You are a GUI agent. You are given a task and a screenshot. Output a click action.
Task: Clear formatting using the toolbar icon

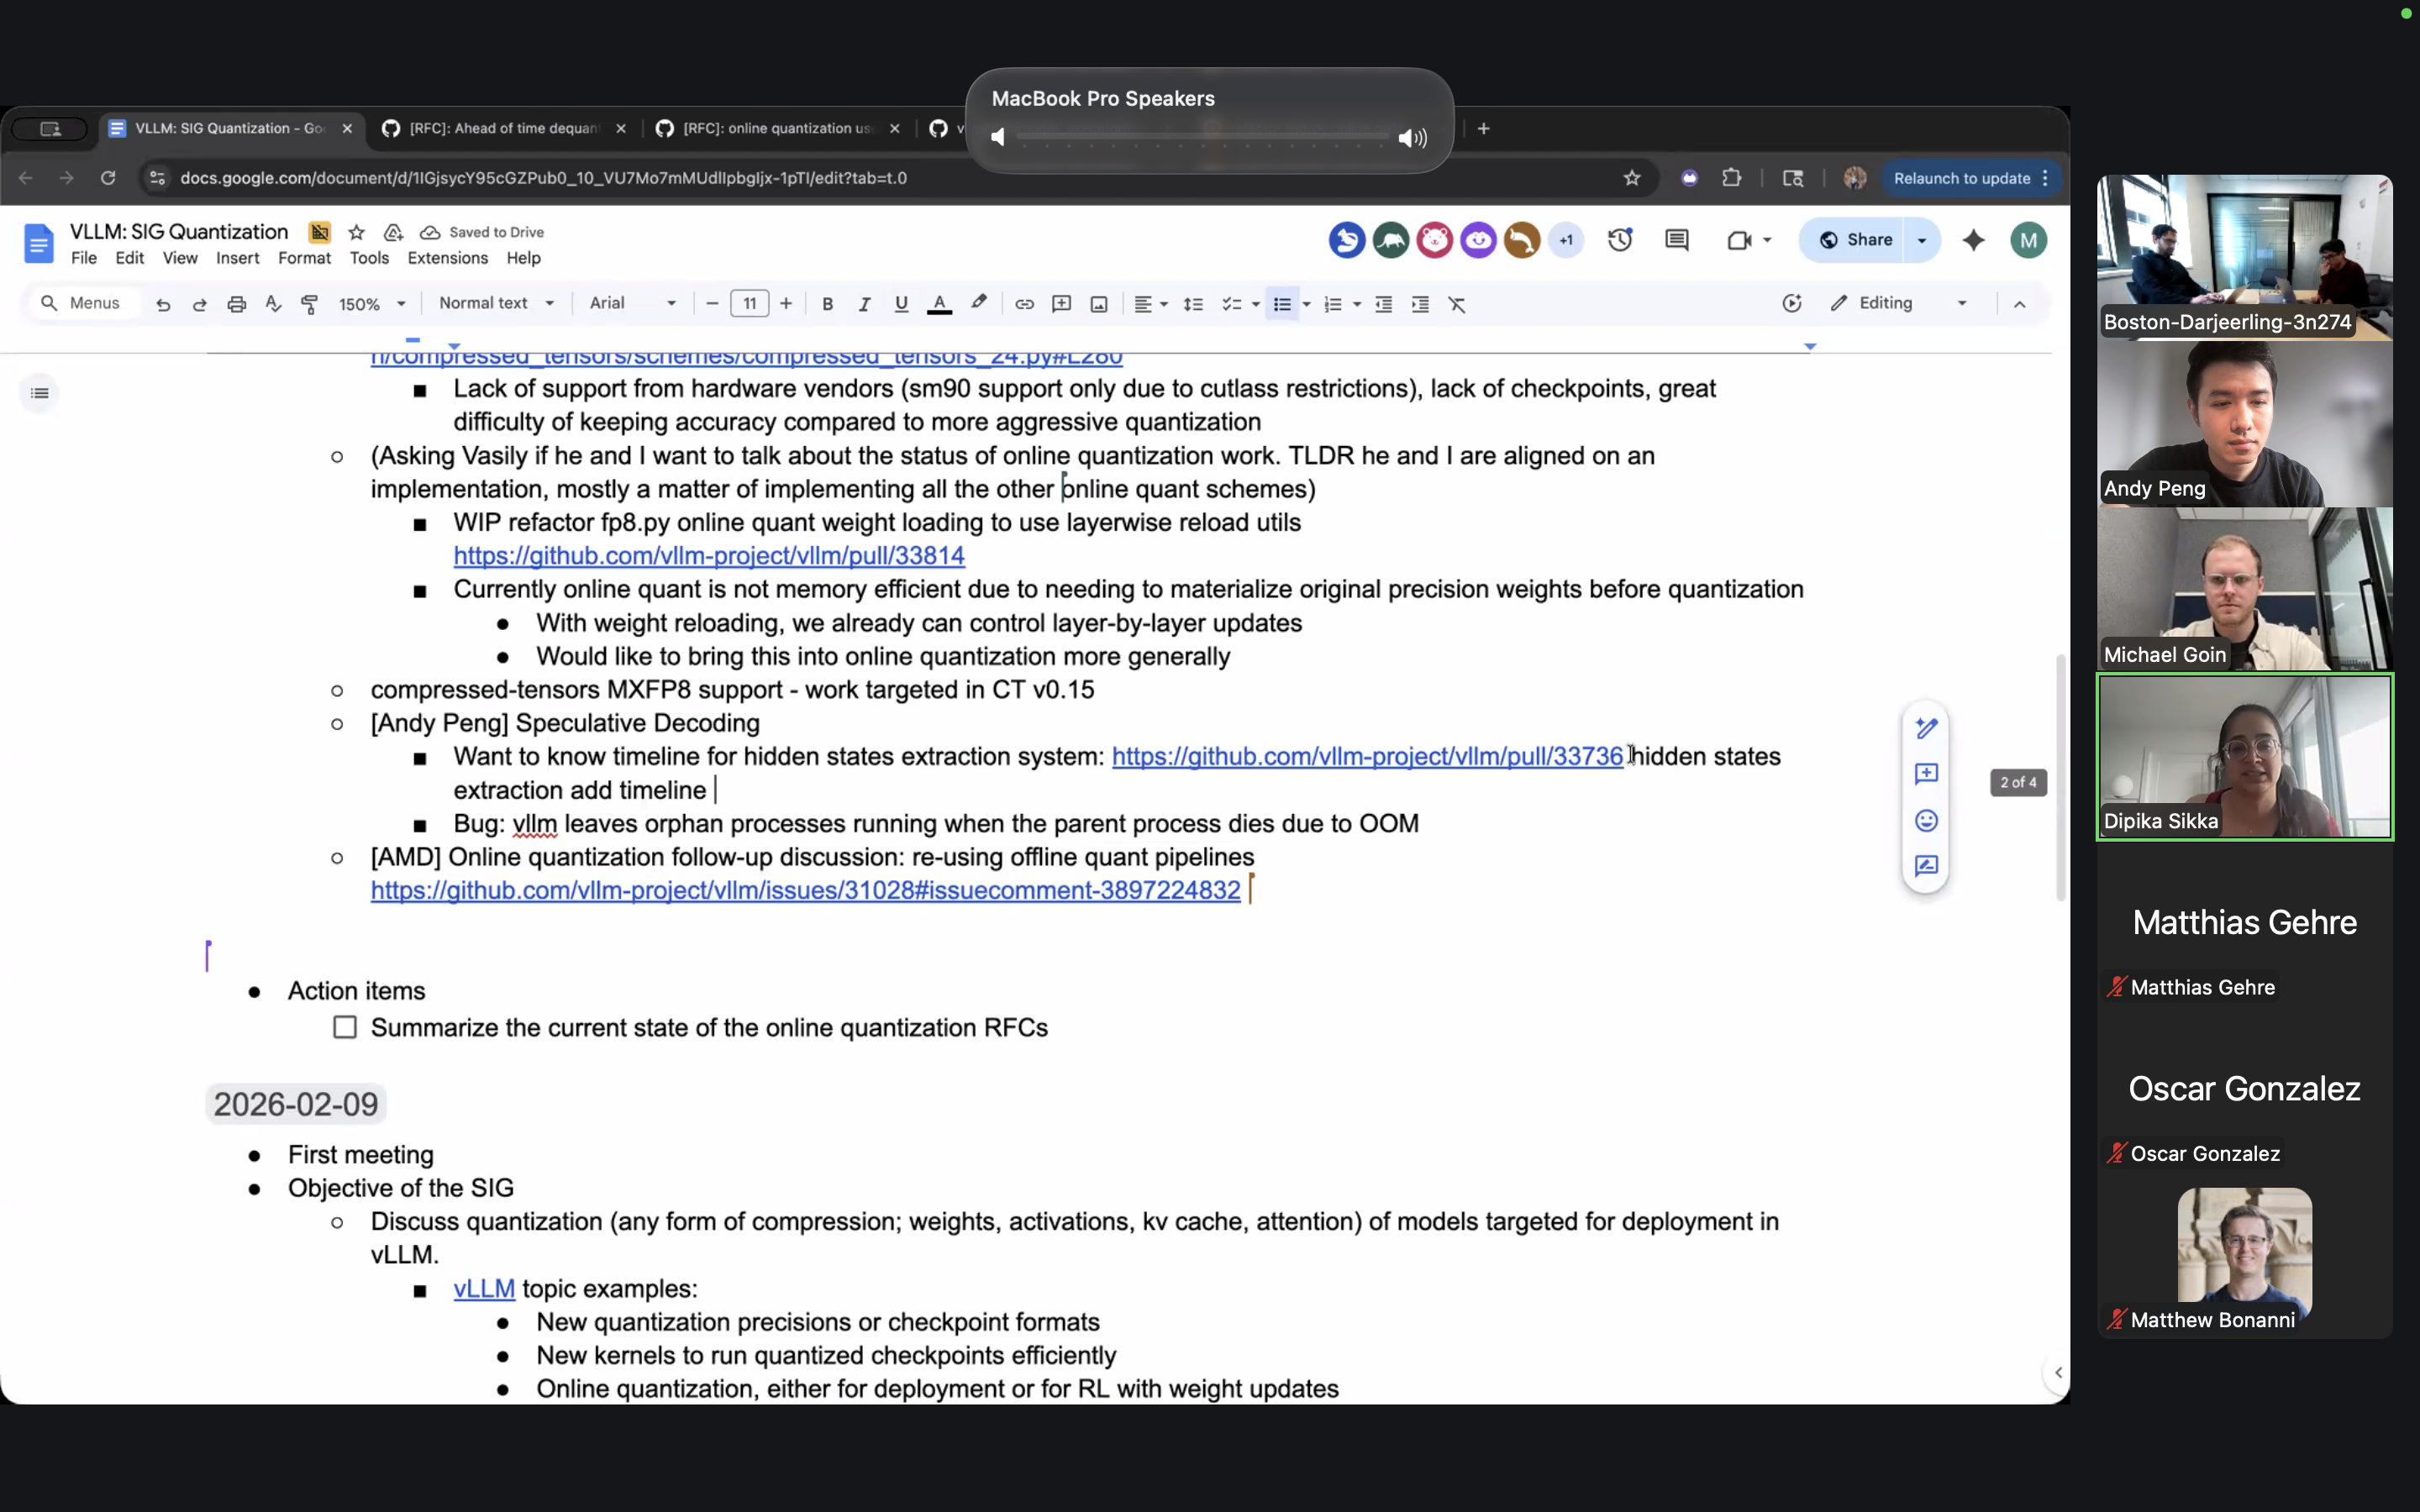point(1458,303)
